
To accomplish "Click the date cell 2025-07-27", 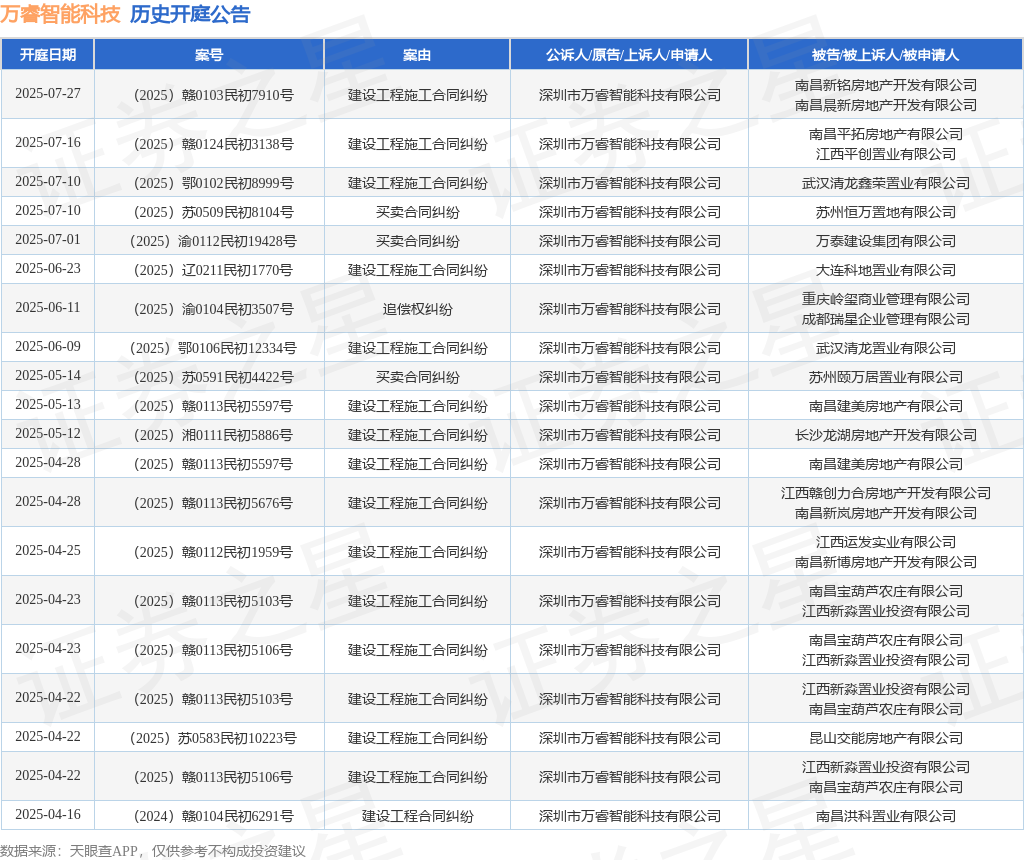I will 48,93.
